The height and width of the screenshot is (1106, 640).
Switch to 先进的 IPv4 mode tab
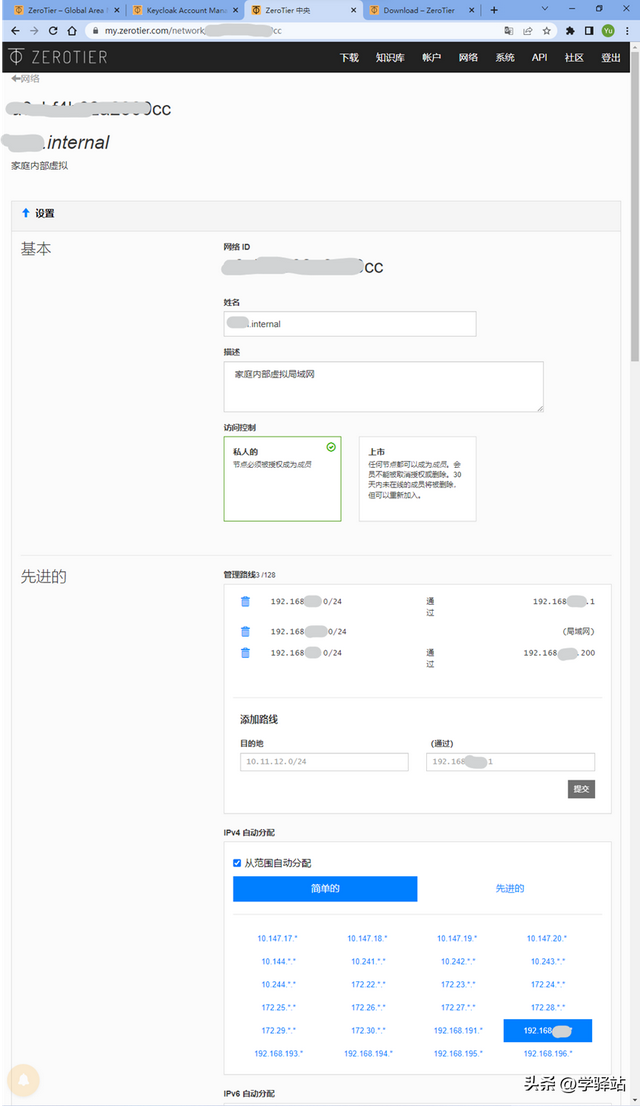[510, 889]
